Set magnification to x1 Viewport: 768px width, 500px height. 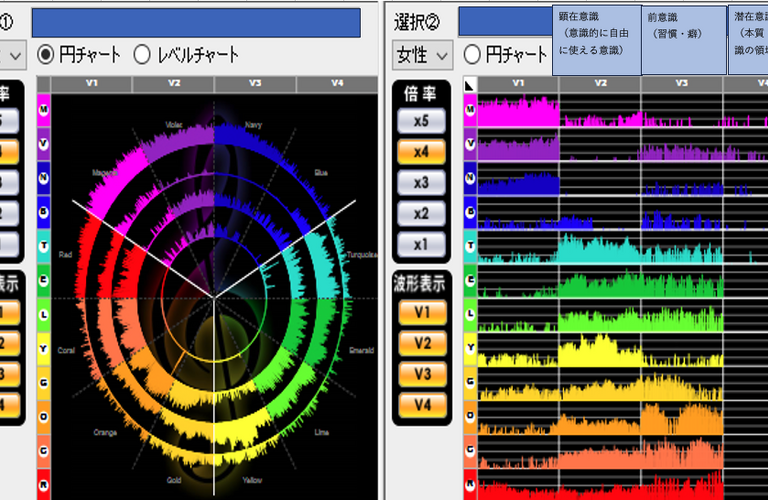click(x=421, y=244)
